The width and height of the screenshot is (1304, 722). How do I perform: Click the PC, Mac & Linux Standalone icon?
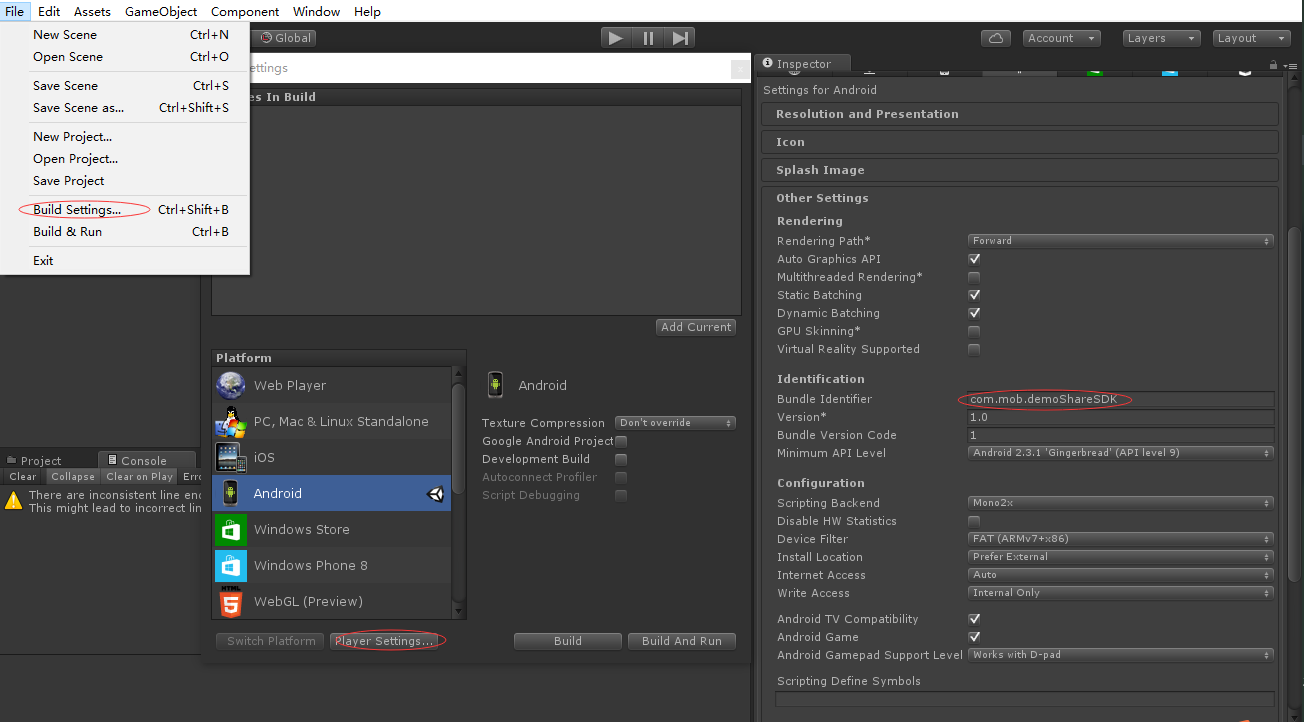231,421
